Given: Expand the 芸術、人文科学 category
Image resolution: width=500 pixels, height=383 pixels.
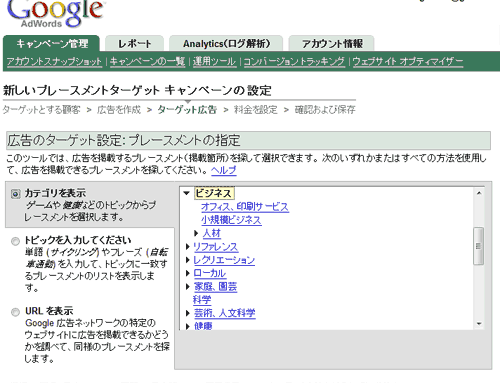Looking at the screenshot, I should (x=188, y=313).
